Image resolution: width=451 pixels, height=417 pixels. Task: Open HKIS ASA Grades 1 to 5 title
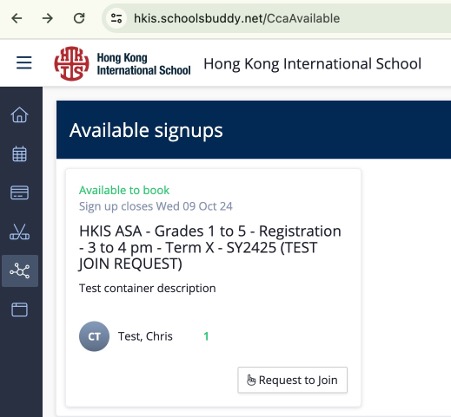[x=210, y=247]
